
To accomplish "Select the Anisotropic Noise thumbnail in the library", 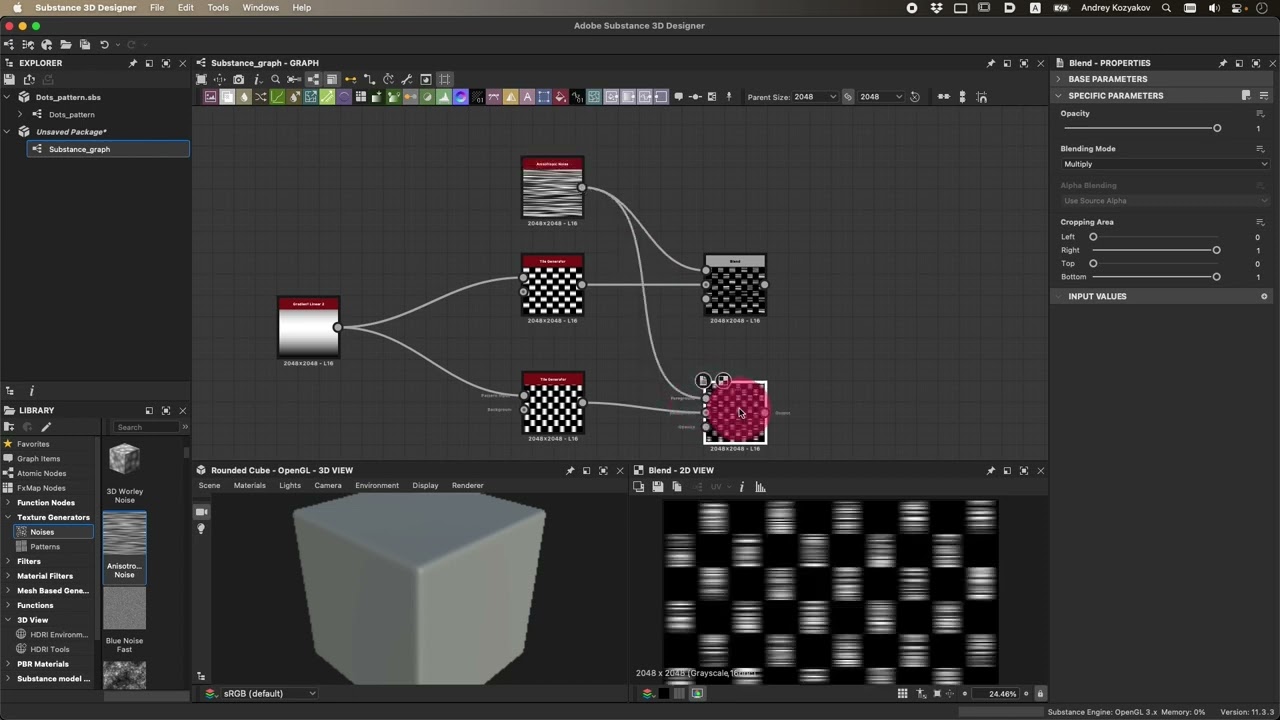I will pyautogui.click(x=124, y=546).
